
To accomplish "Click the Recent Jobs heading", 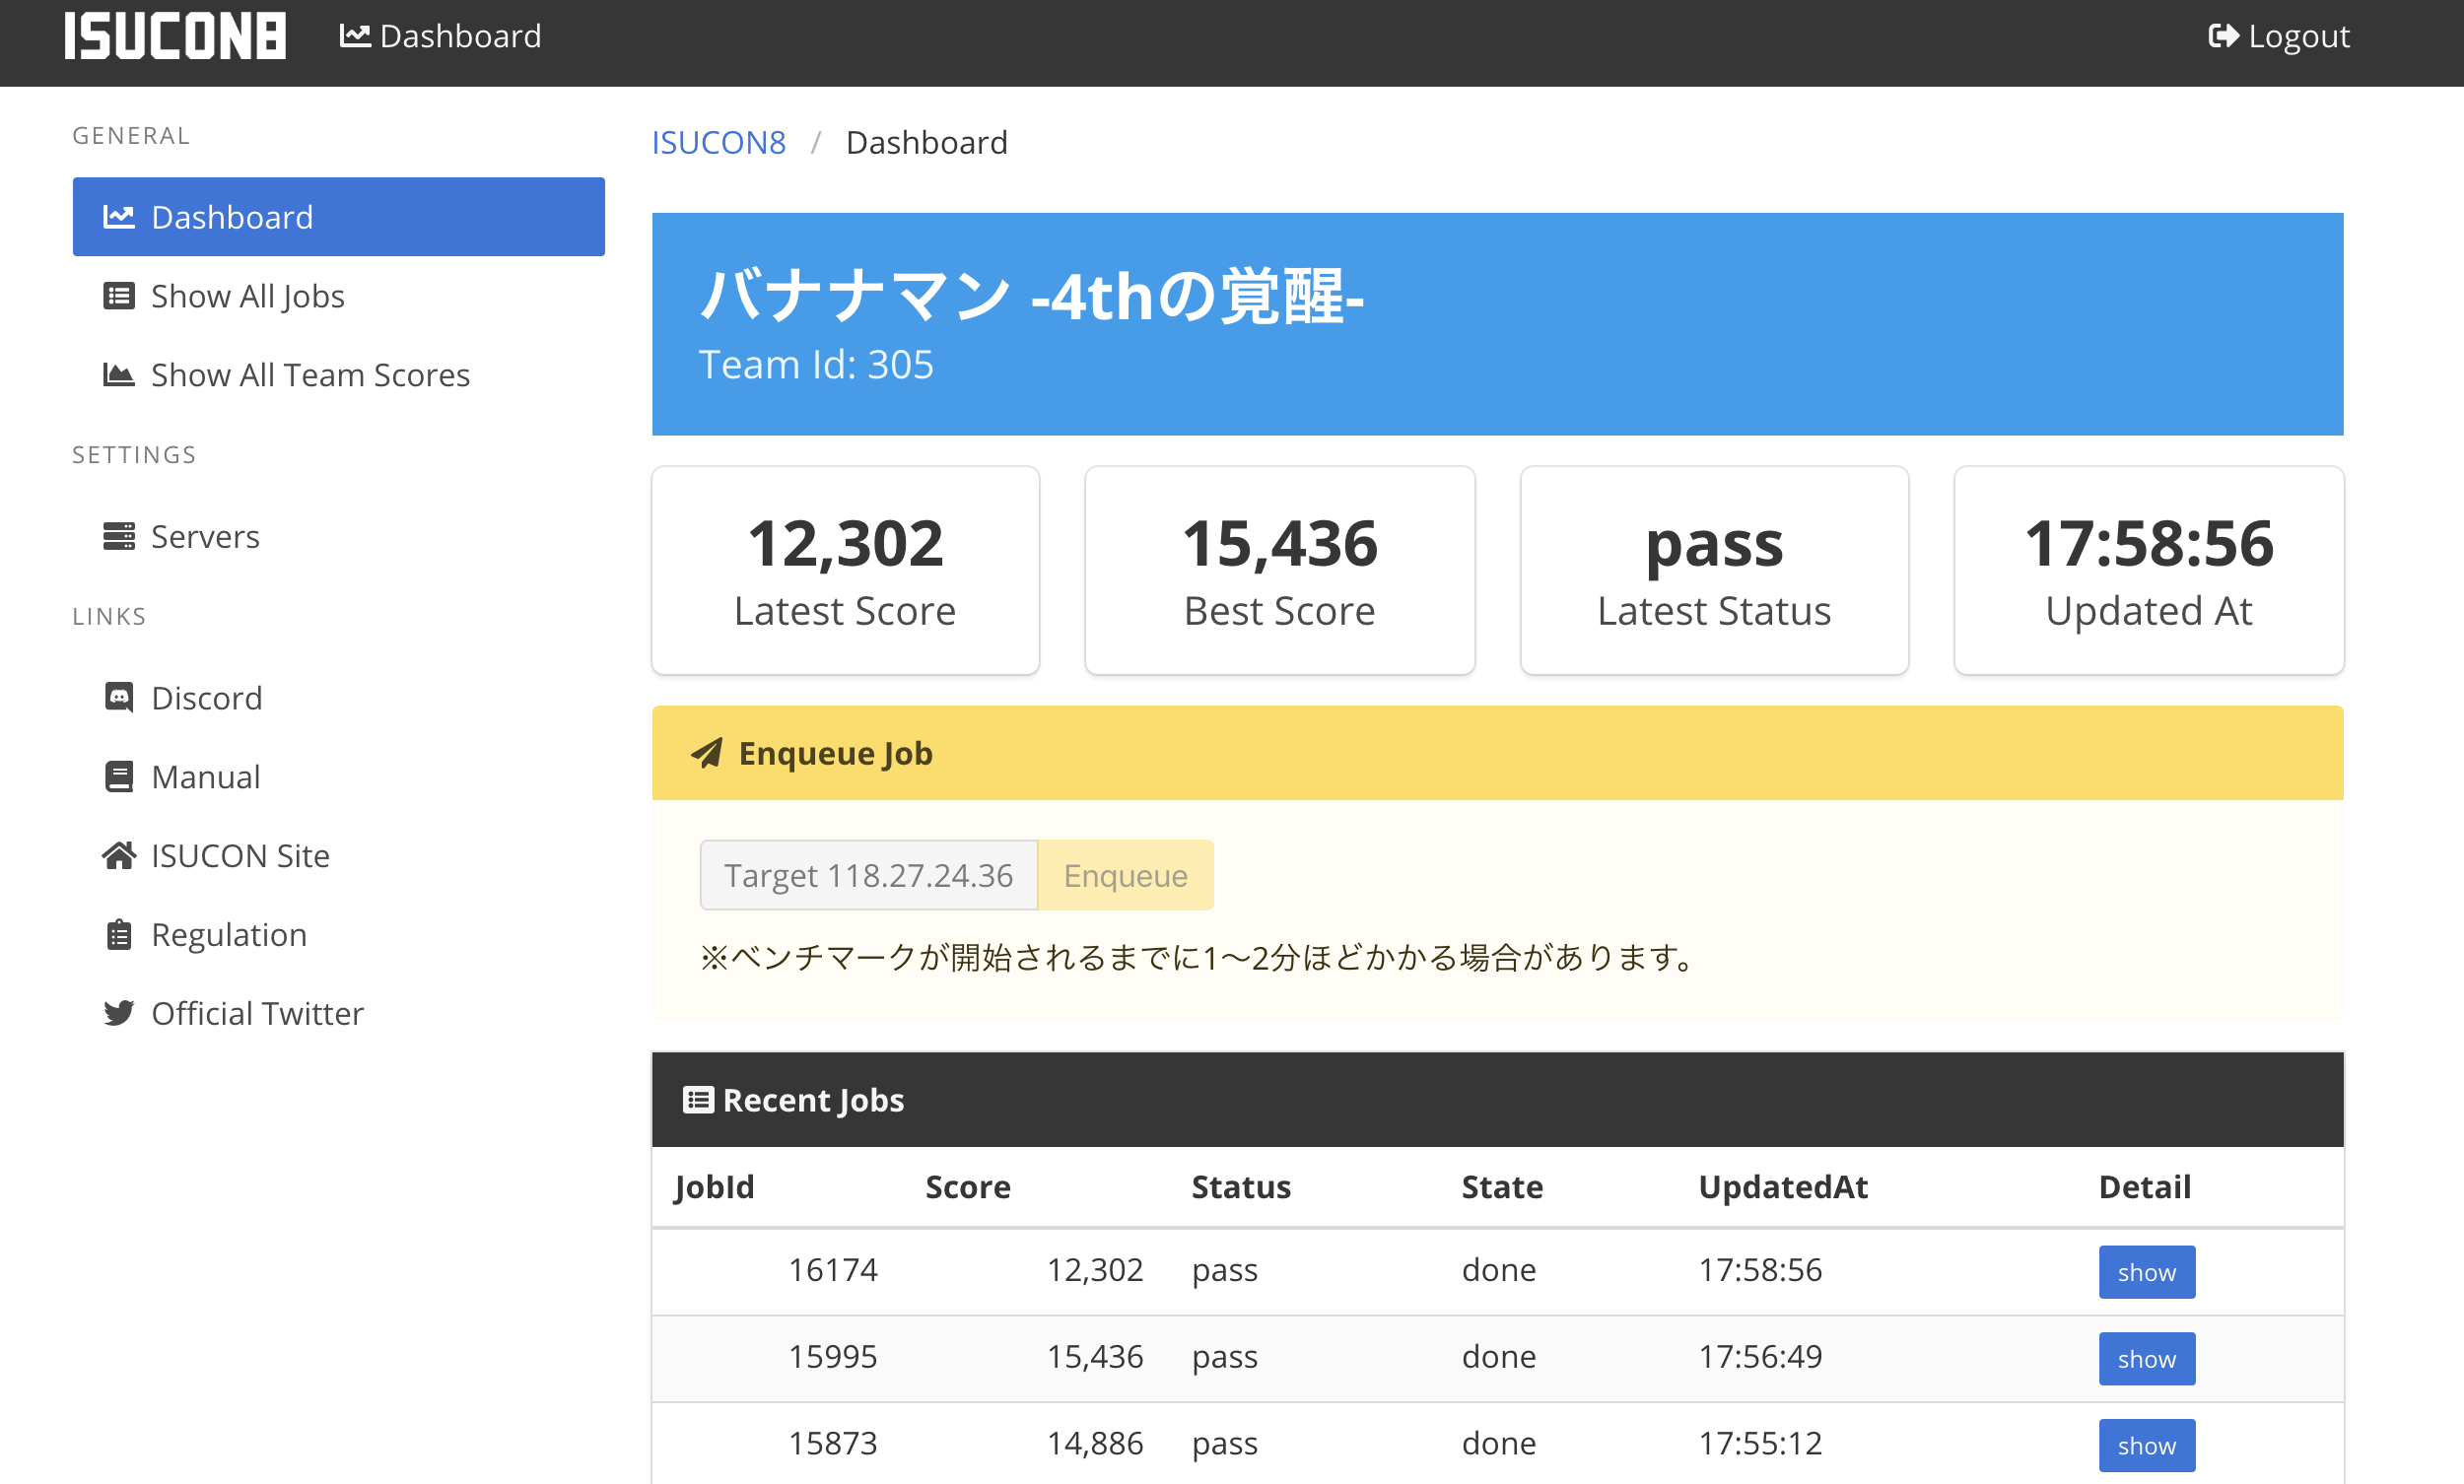I will pos(813,1100).
